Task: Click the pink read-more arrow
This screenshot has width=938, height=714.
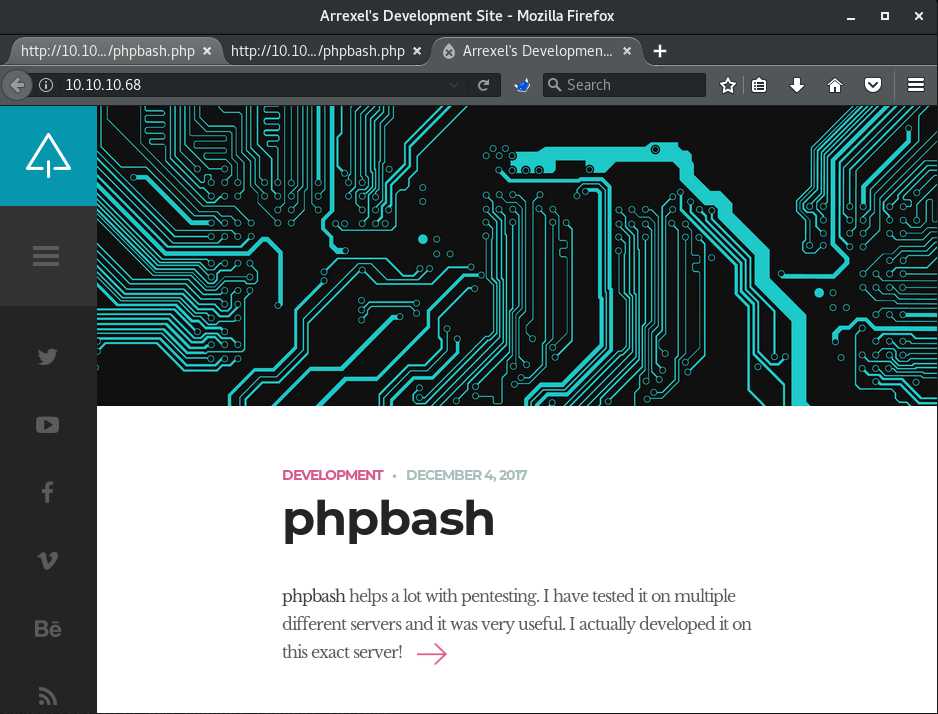Action: point(430,654)
